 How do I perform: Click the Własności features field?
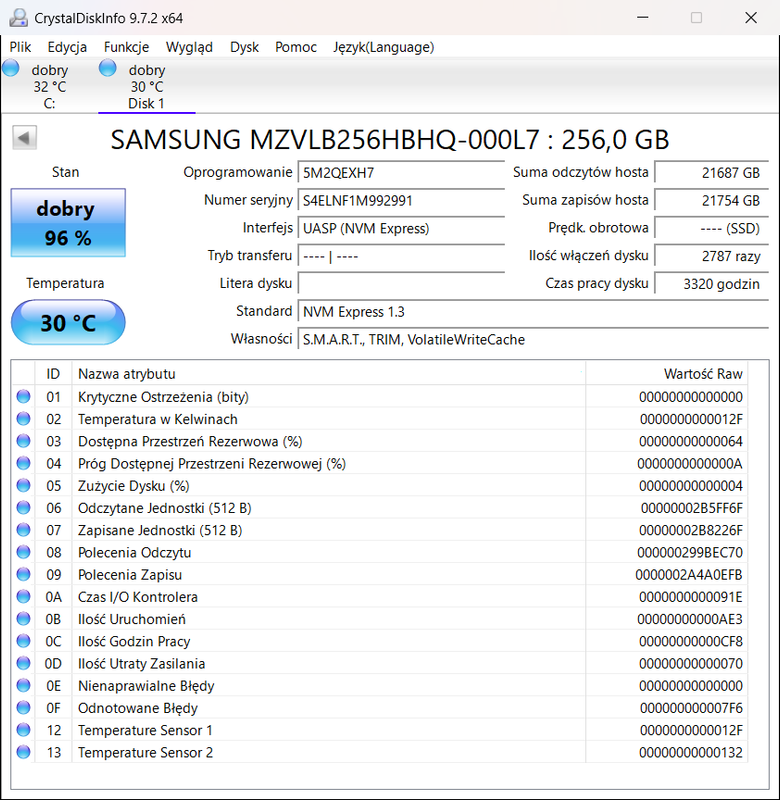(533, 339)
